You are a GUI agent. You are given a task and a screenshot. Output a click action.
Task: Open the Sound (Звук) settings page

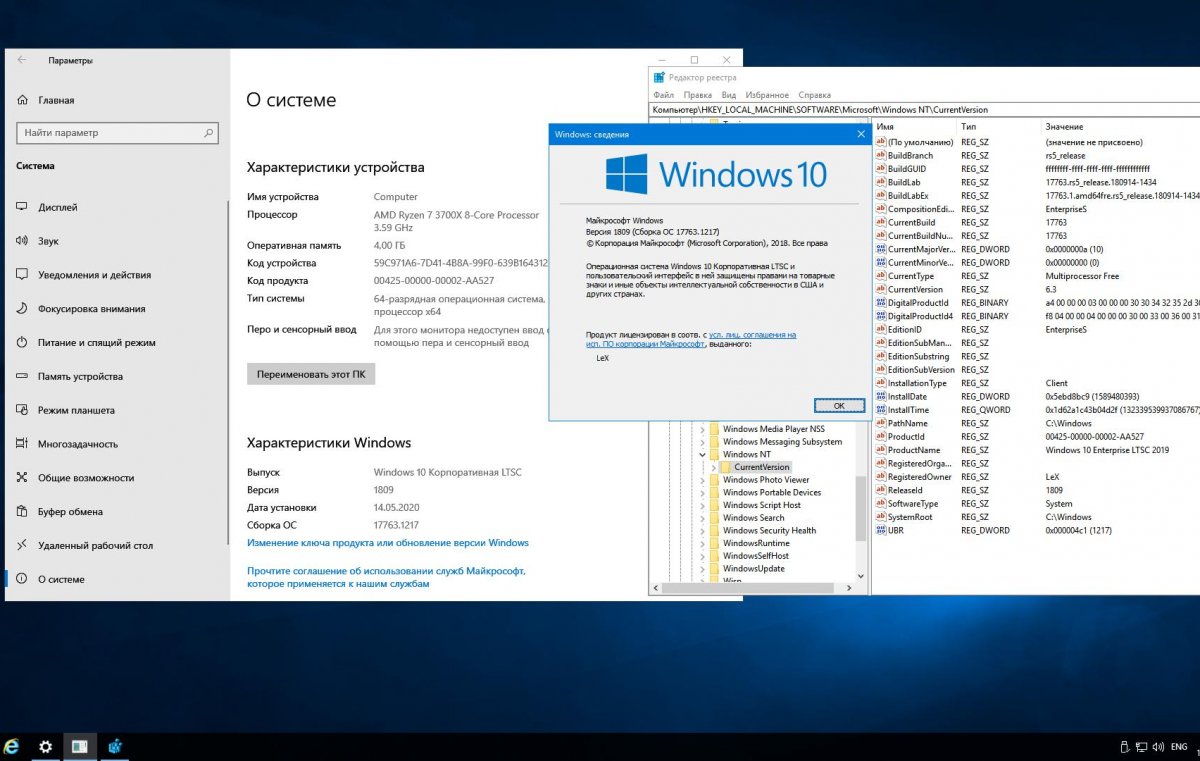pyautogui.click(x=48, y=241)
